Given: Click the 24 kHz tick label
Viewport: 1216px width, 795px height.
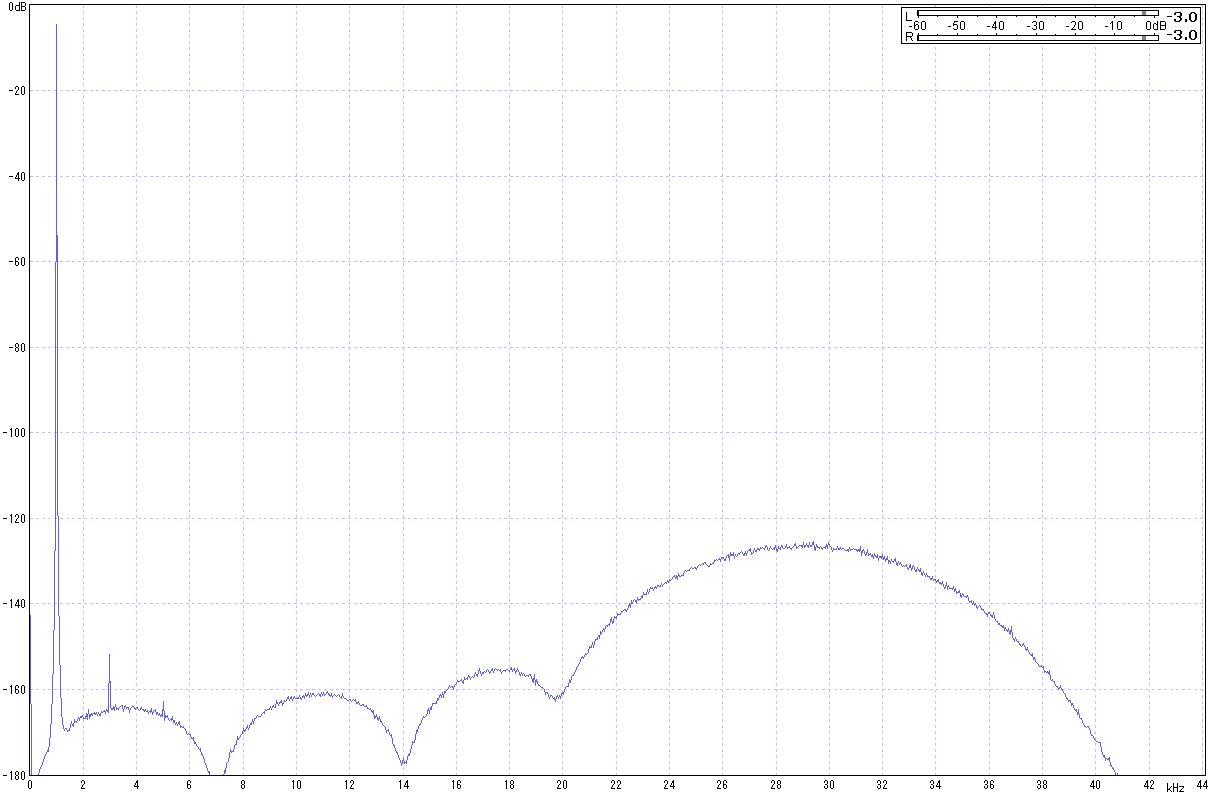Looking at the screenshot, I should pos(669,786).
